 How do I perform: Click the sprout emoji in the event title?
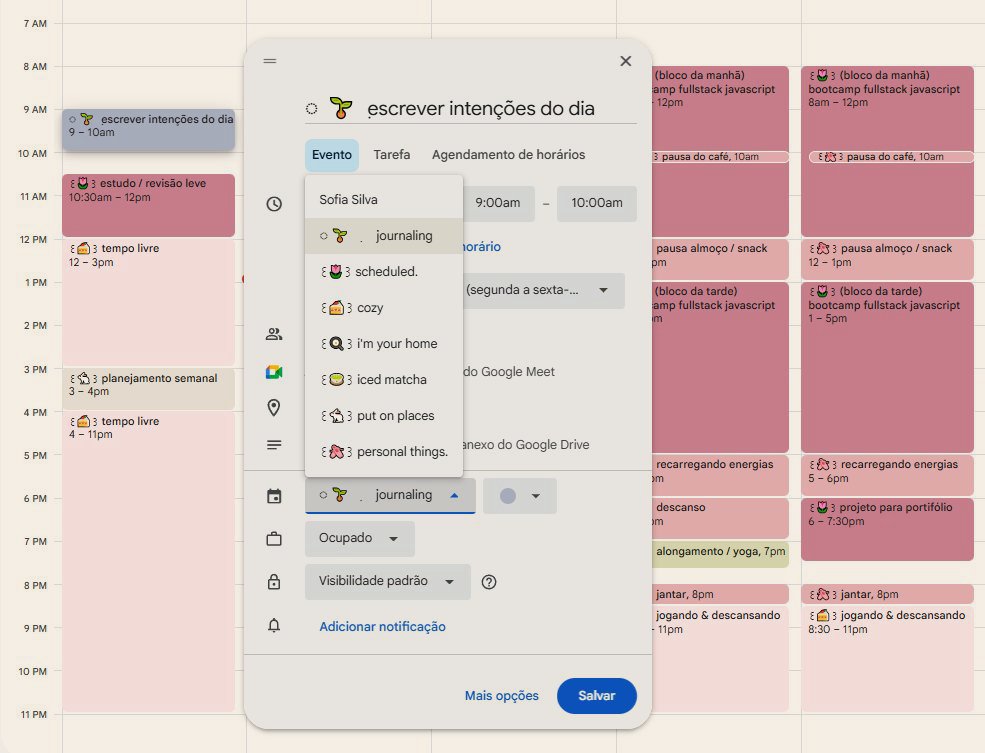pyautogui.click(x=340, y=108)
